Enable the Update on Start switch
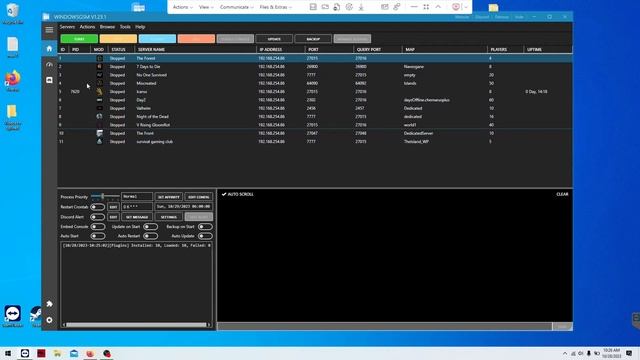Image resolution: width=640 pixels, height=360 pixels. [x=150, y=227]
